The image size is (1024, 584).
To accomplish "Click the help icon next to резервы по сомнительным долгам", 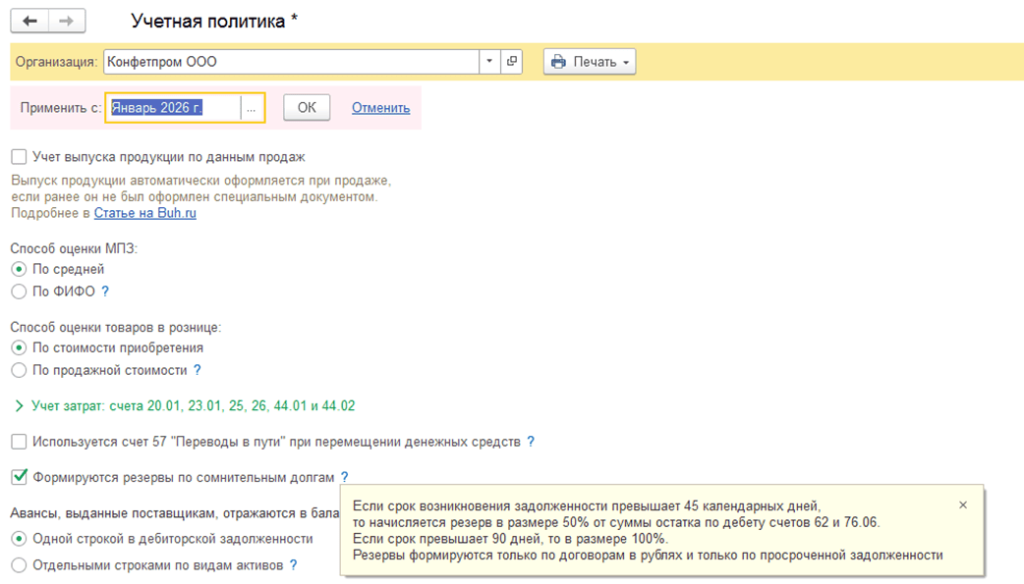I will [344, 477].
